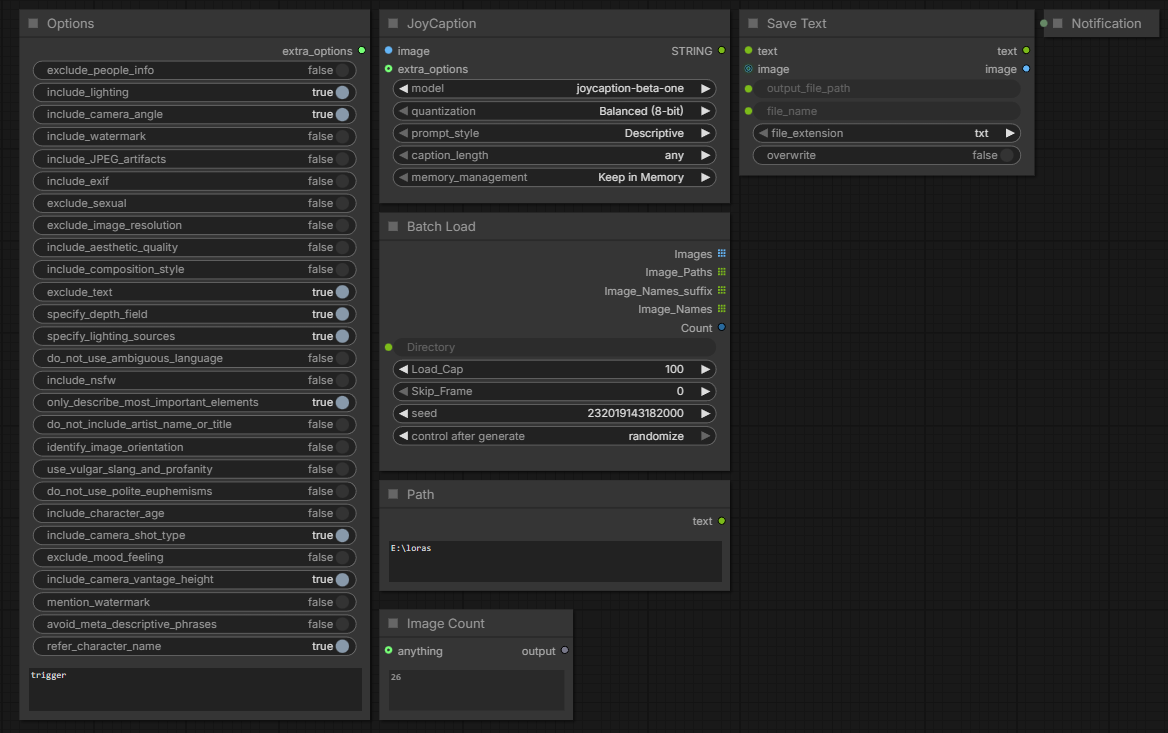
Task: Click the output port on Image Count
Action: click(565, 650)
